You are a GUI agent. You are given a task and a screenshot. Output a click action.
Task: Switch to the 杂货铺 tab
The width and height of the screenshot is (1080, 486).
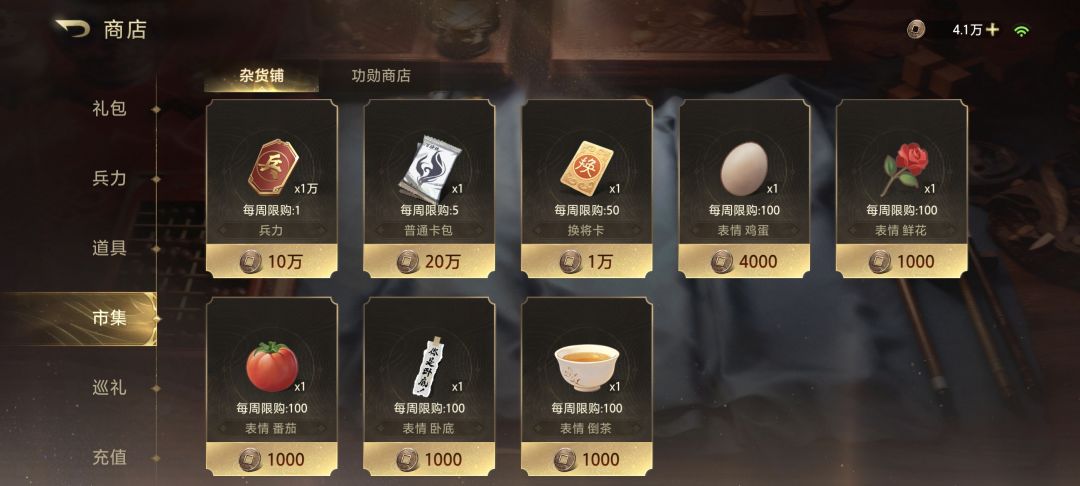click(262, 76)
